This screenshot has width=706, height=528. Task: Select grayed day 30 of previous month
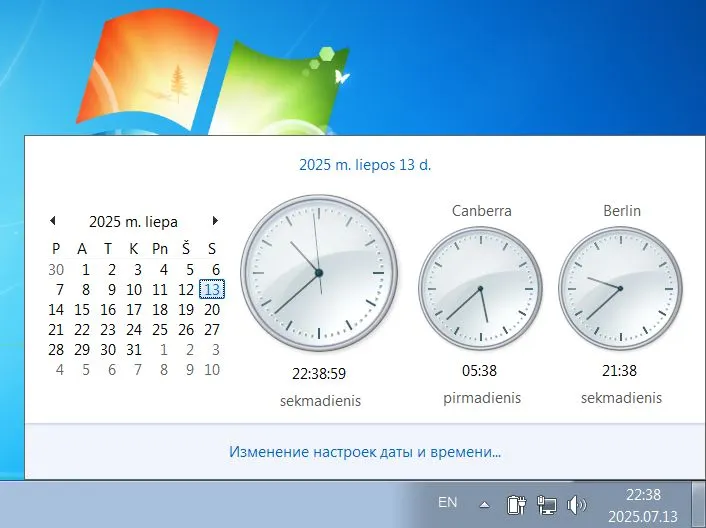click(x=56, y=270)
